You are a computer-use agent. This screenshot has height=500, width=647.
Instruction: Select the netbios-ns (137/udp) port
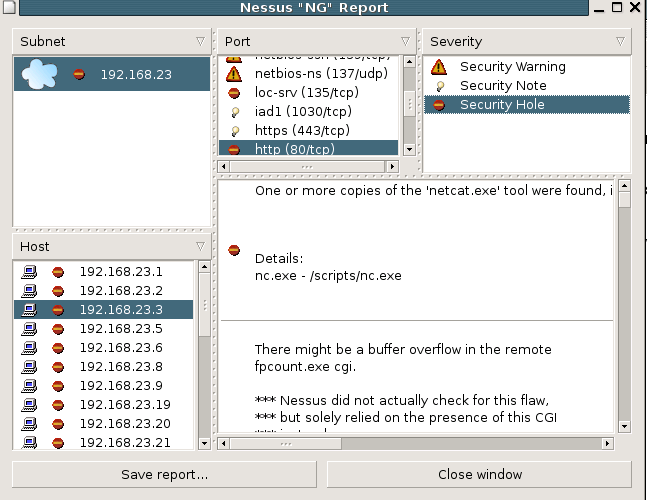click(309, 74)
